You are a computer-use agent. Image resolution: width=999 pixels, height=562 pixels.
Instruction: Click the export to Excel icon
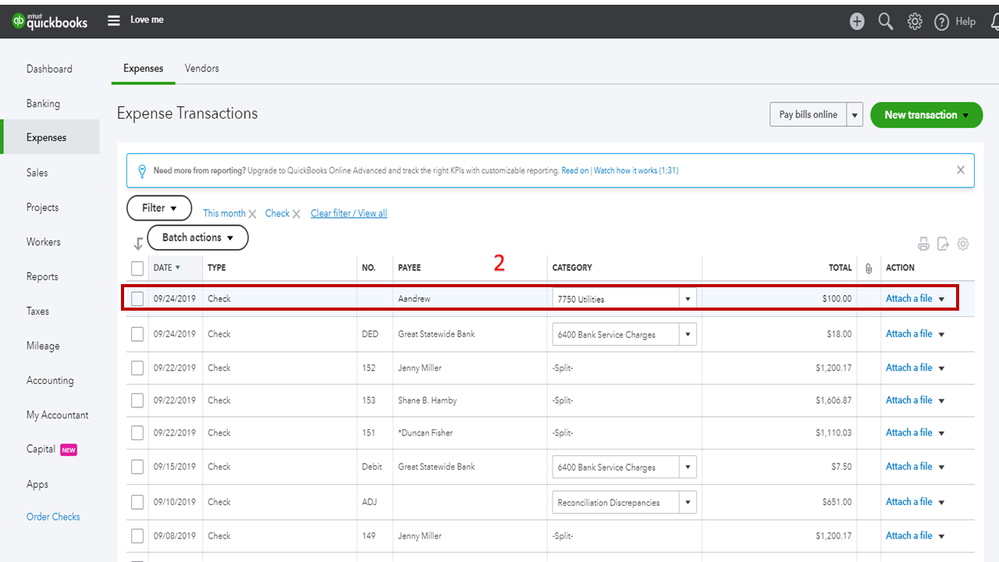(x=943, y=244)
